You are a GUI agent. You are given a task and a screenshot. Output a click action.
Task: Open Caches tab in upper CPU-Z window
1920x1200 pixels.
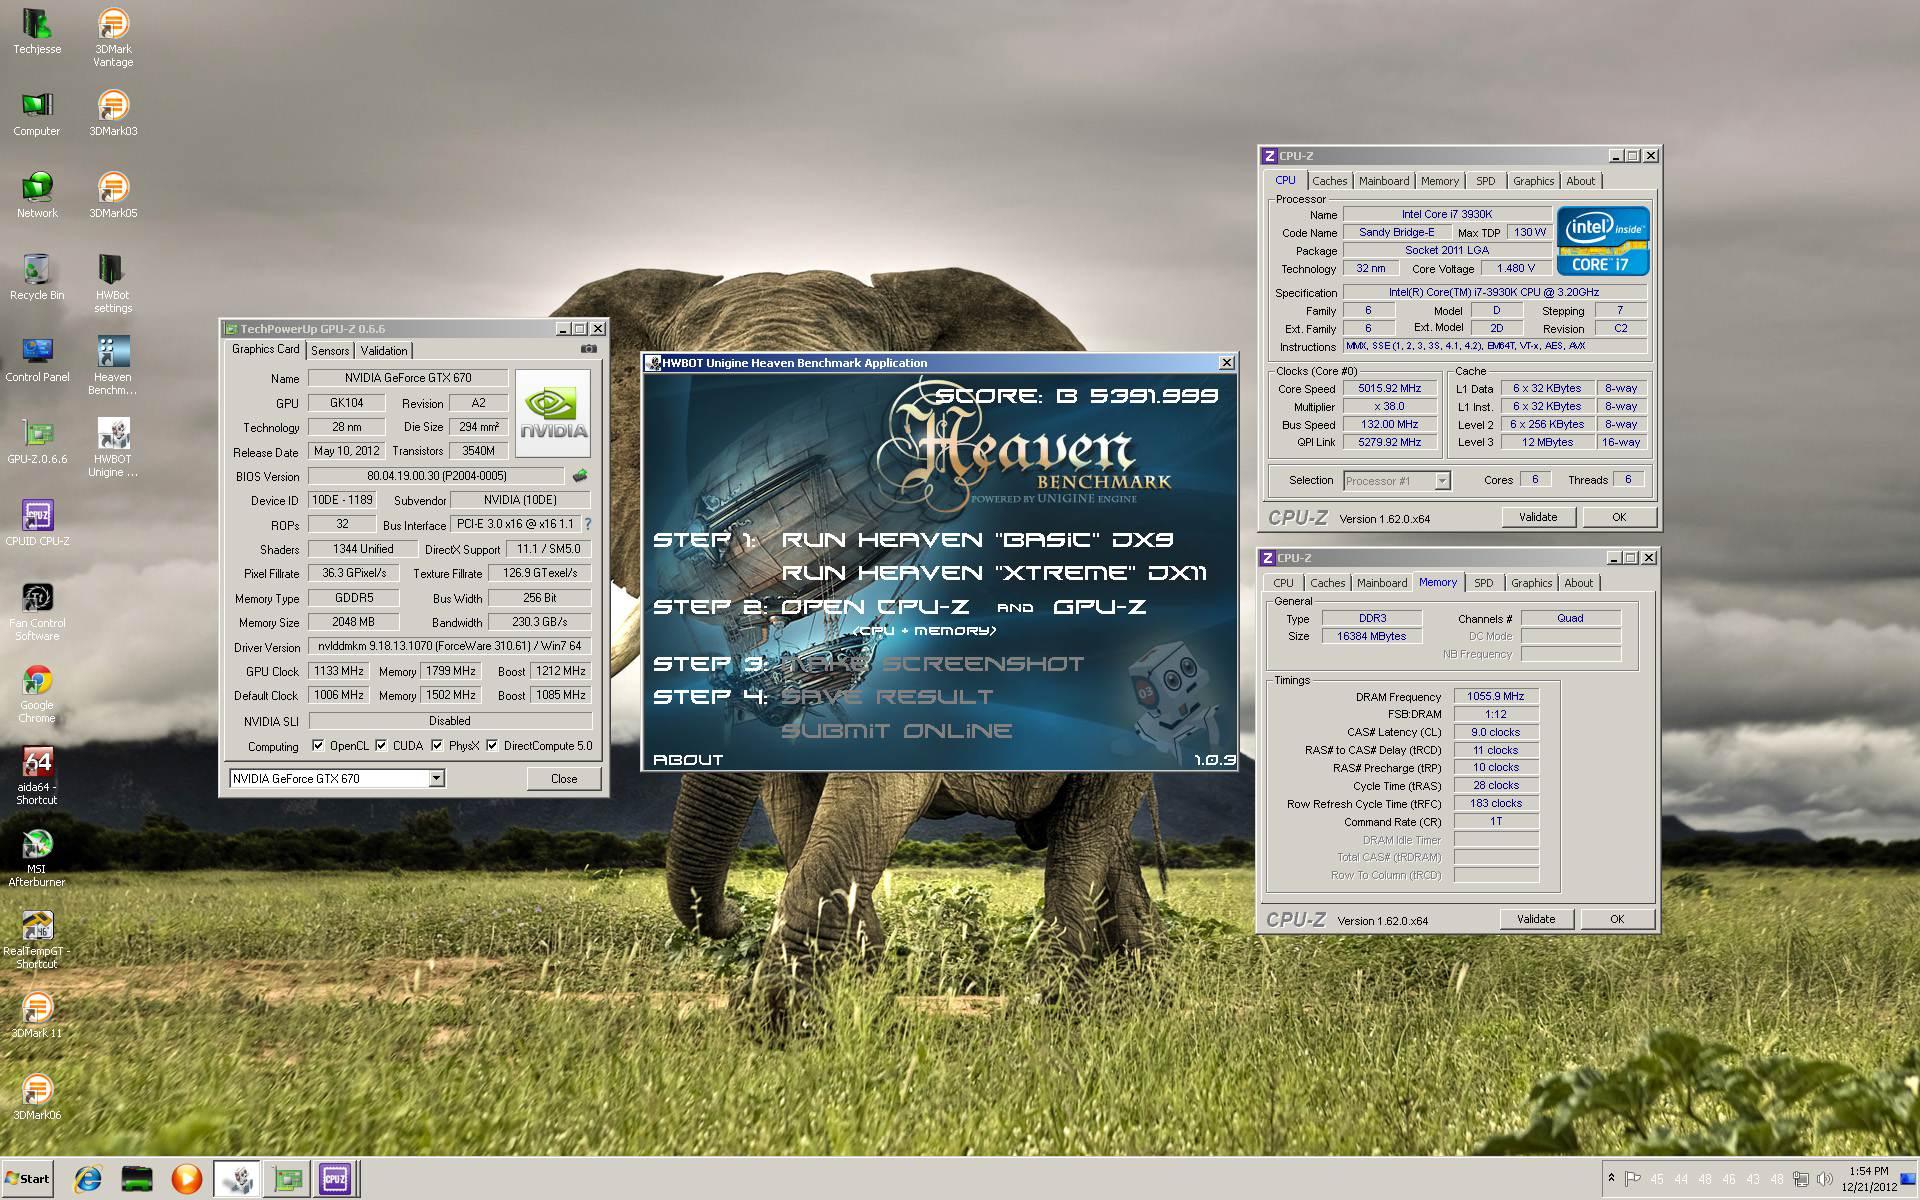pyautogui.click(x=1330, y=181)
